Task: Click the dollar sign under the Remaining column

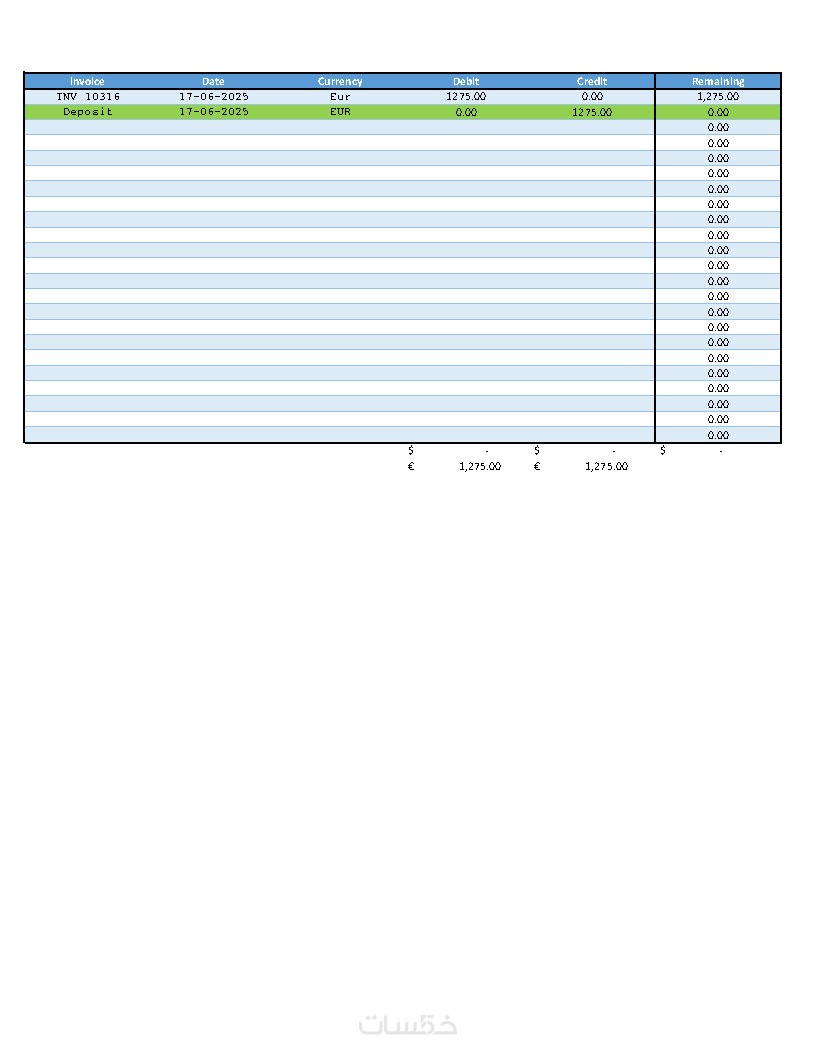Action: click(x=663, y=450)
